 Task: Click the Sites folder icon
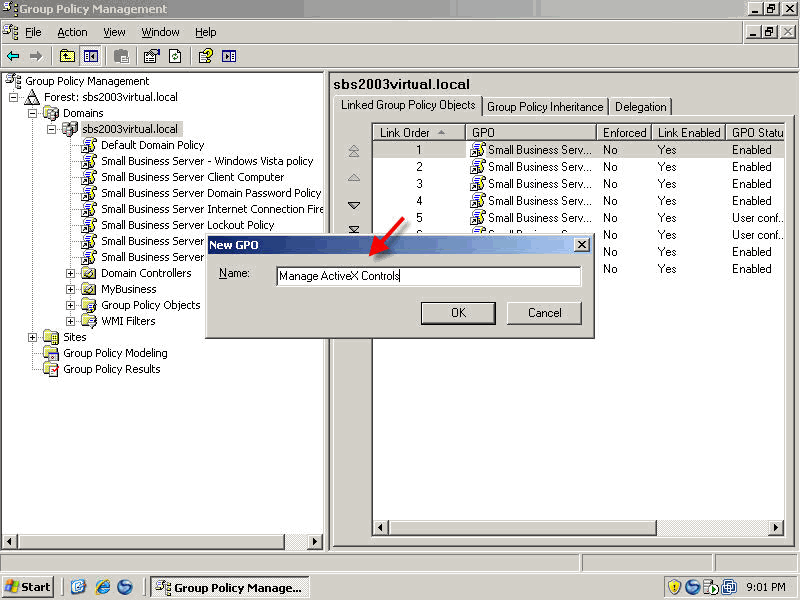click(51, 337)
